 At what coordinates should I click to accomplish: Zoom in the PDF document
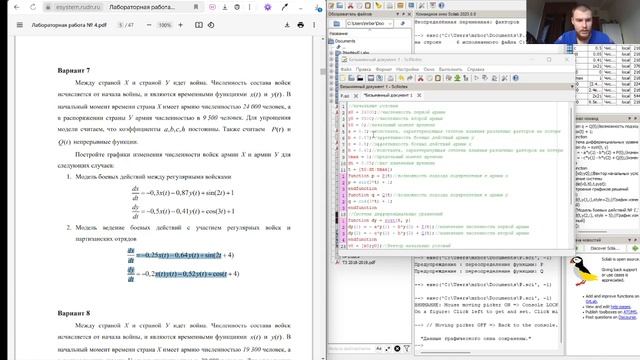pos(180,25)
